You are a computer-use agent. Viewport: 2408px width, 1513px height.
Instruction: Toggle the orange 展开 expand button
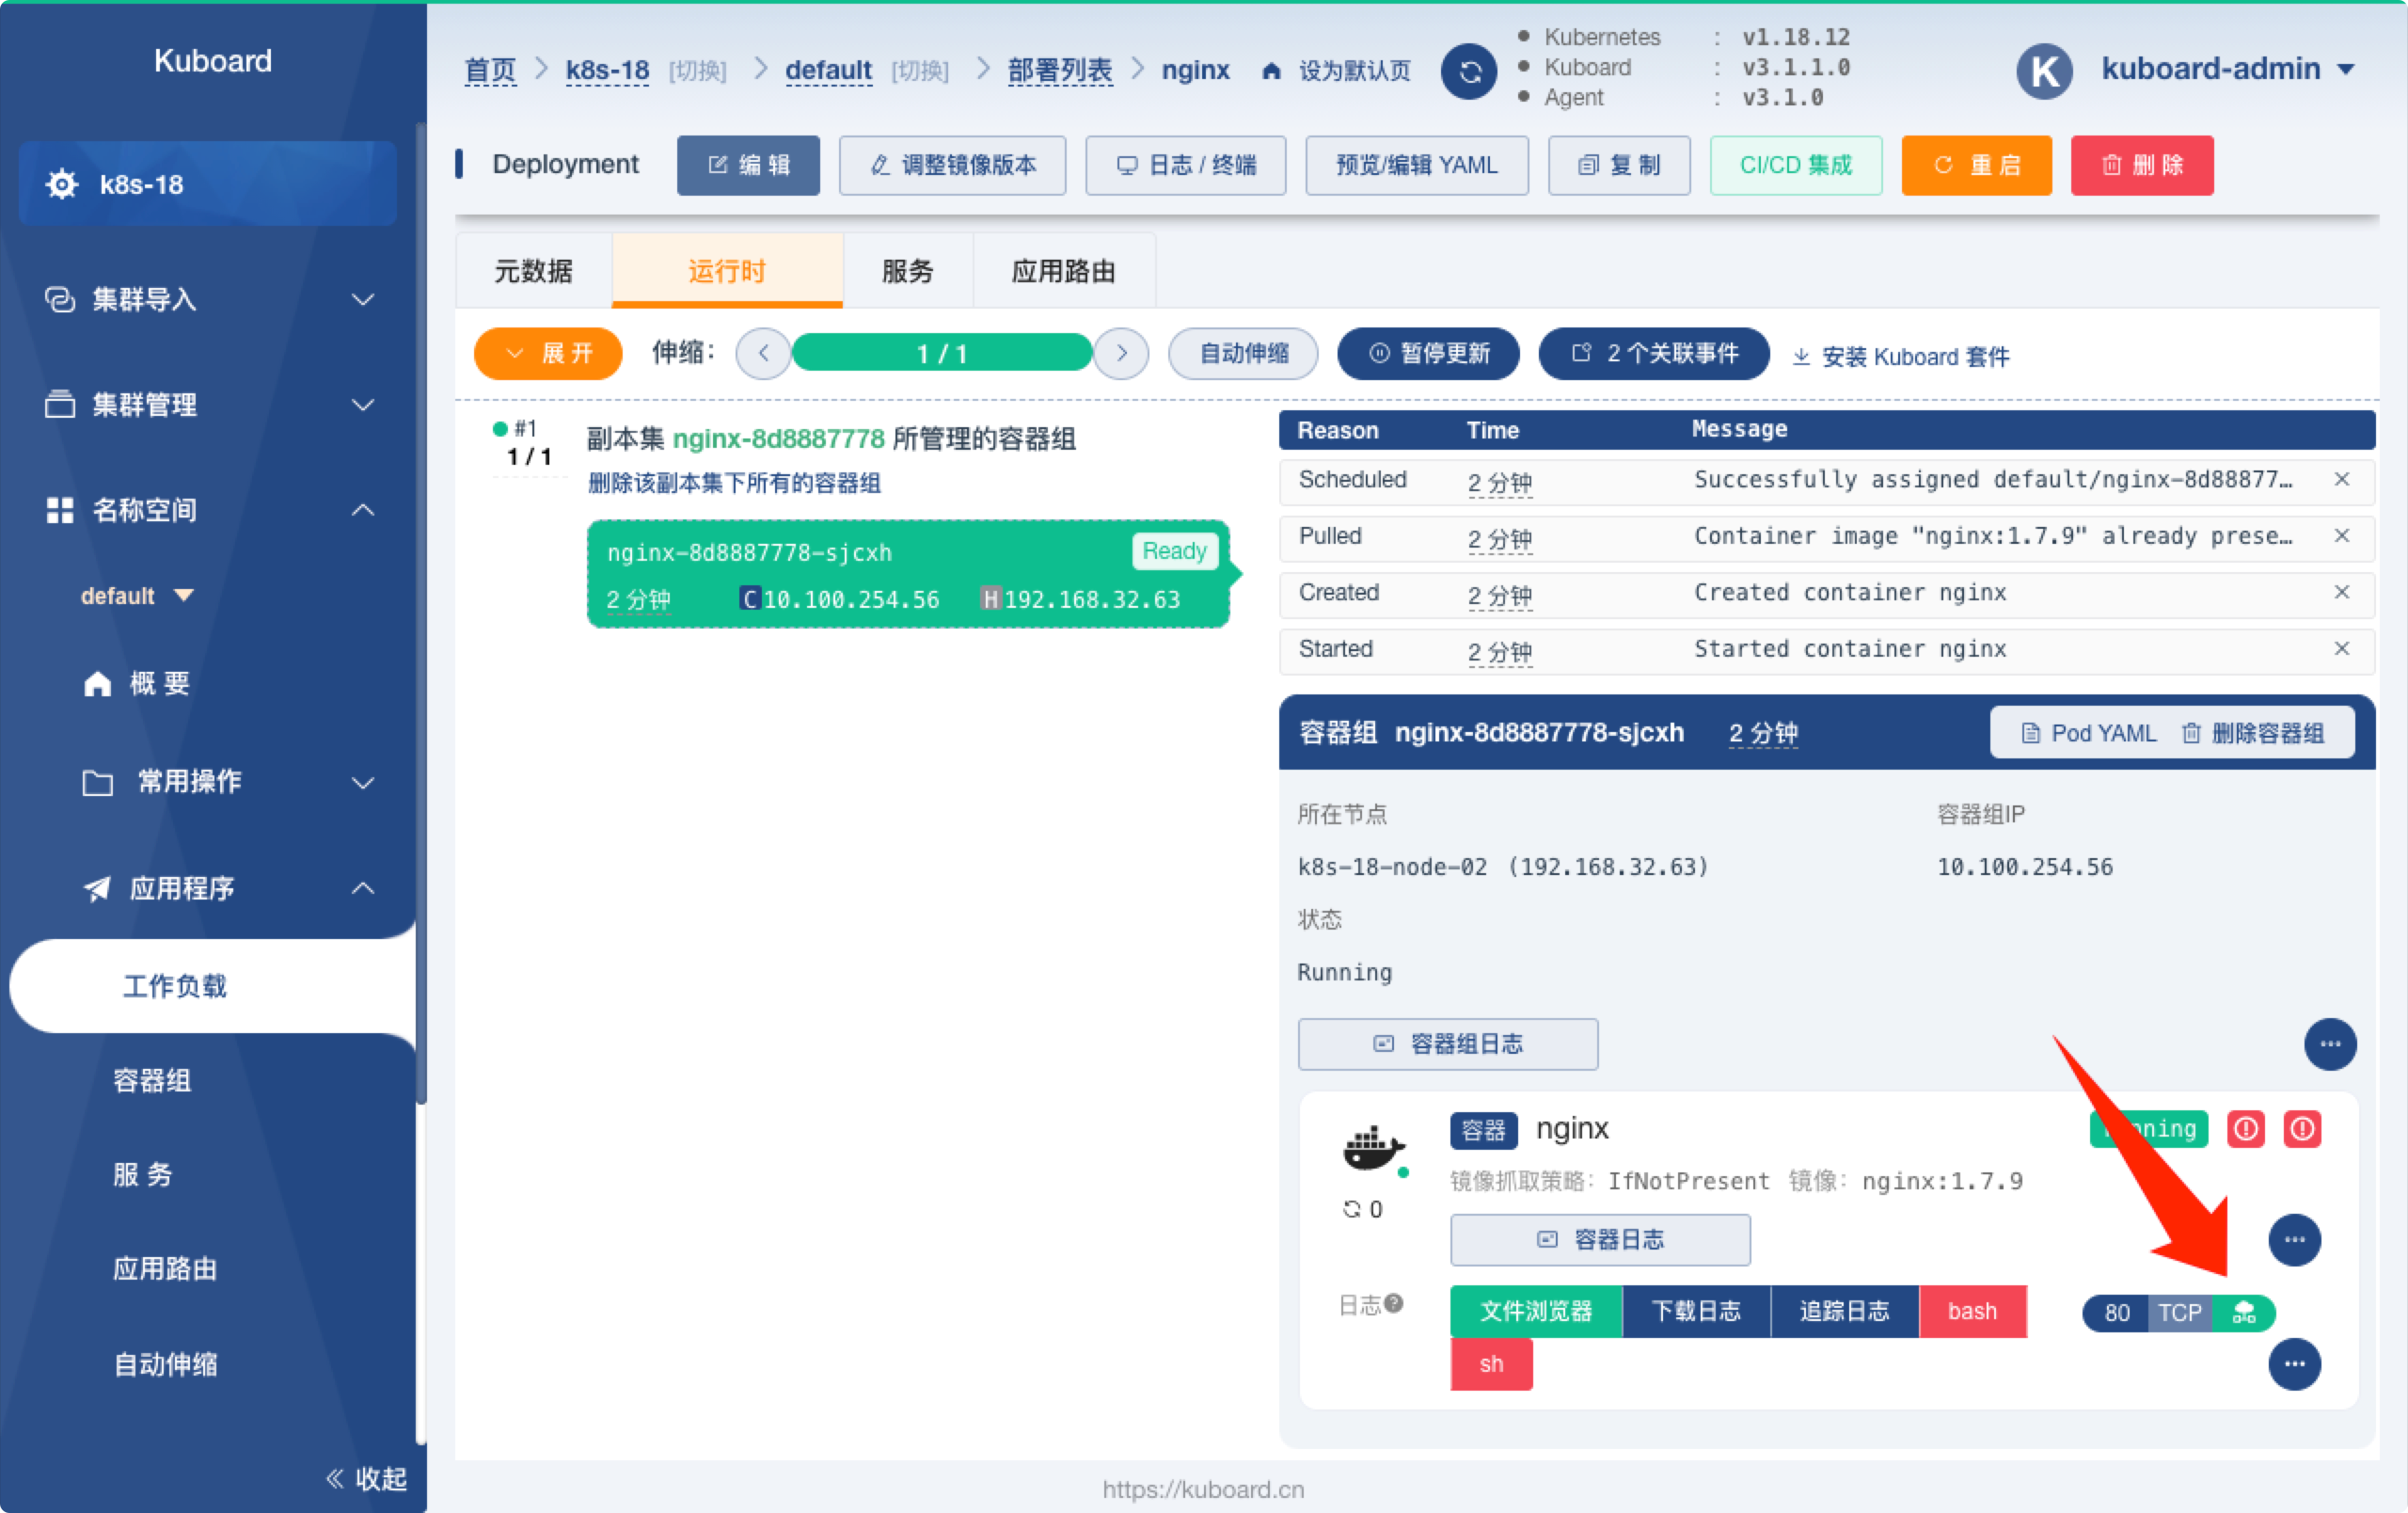[x=548, y=353]
